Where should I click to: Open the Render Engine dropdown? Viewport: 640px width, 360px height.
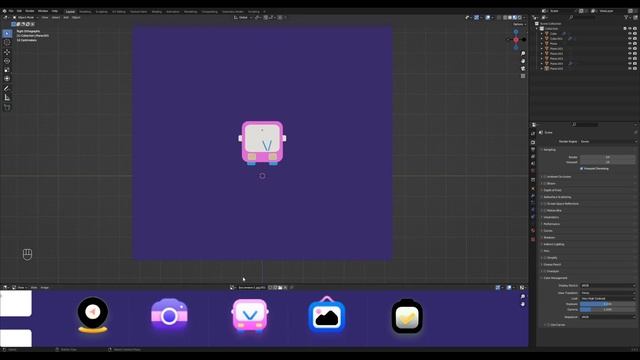pyautogui.click(x=608, y=142)
